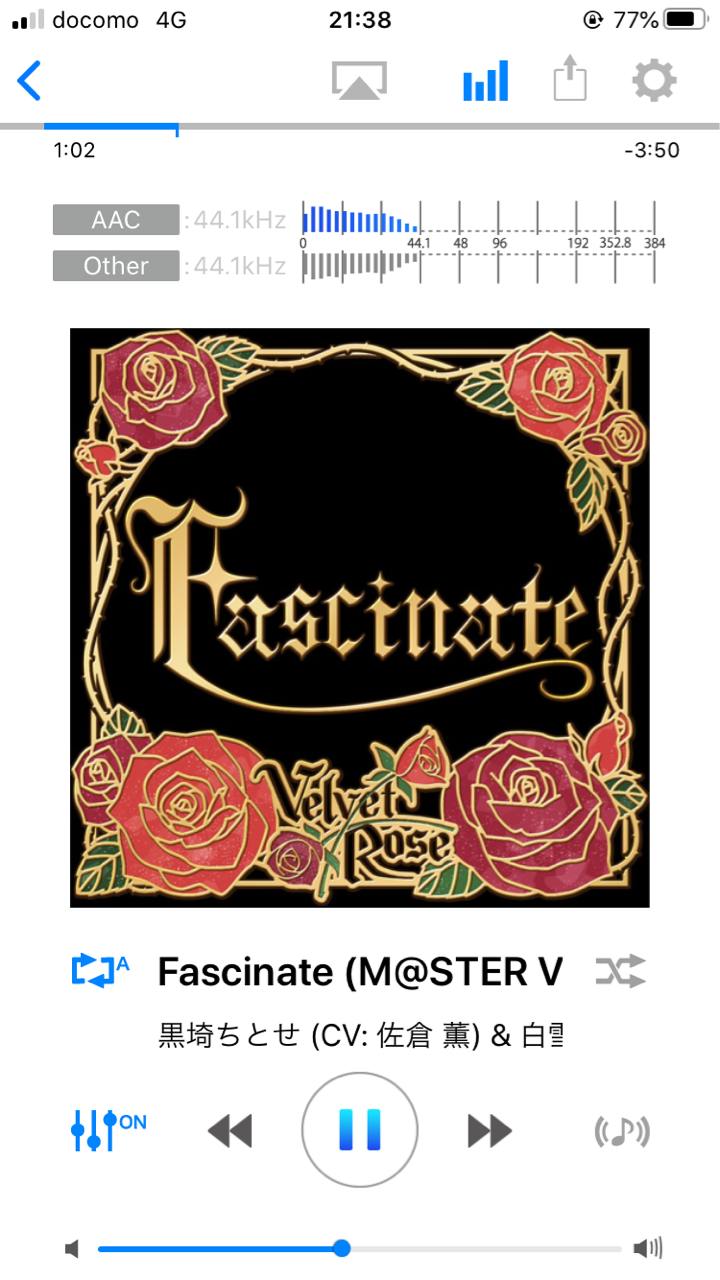The width and height of the screenshot is (720, 1280).
Task: Tap the Fascinate album artwork
Action: pyautogui.click(x=360, y=618)
